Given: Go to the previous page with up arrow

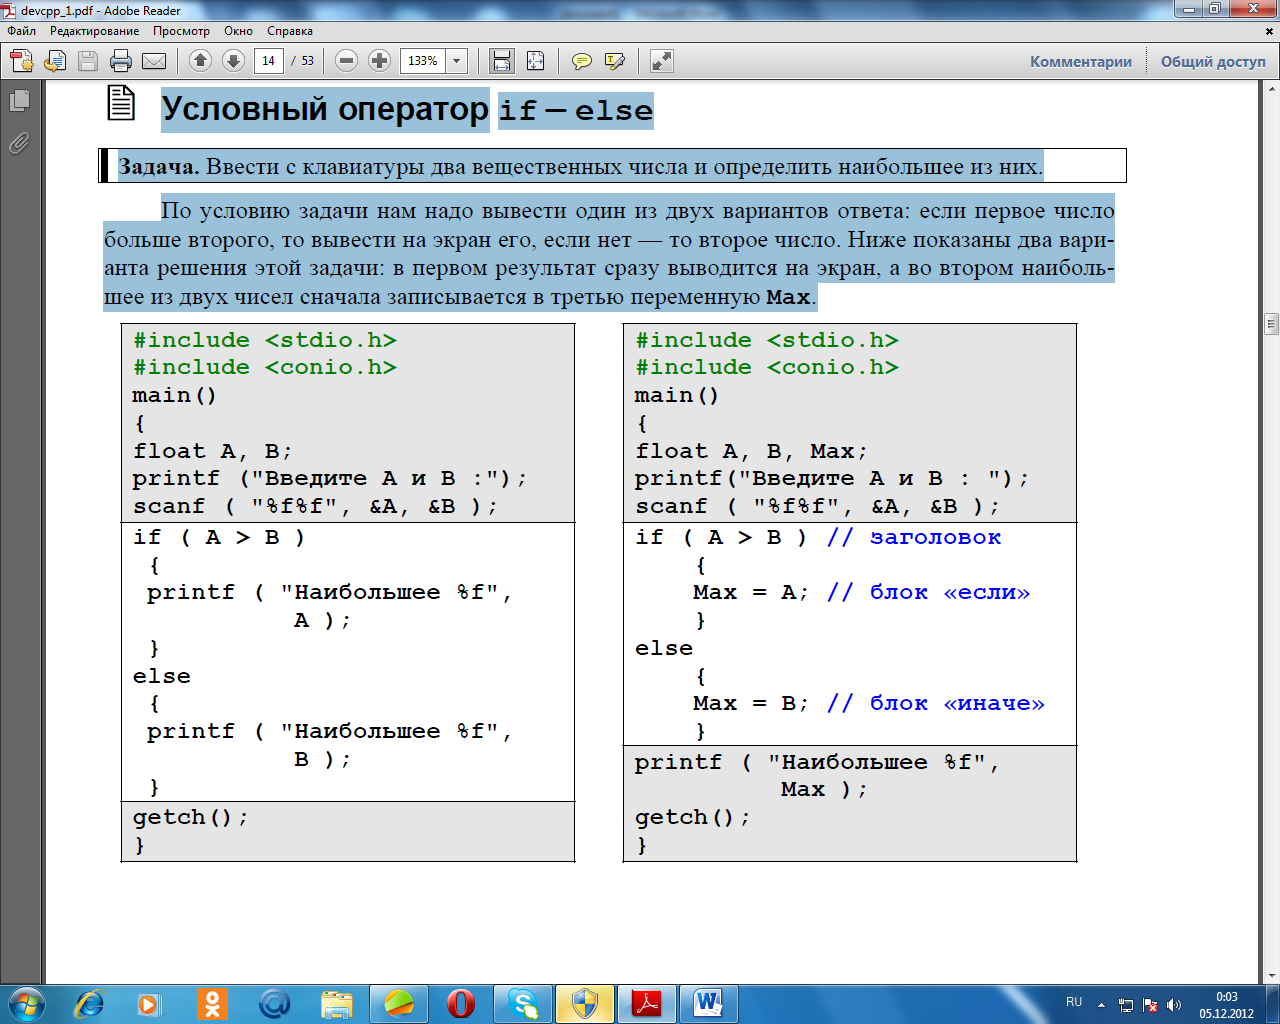Looking at the screenshot, I should point(200,61).
